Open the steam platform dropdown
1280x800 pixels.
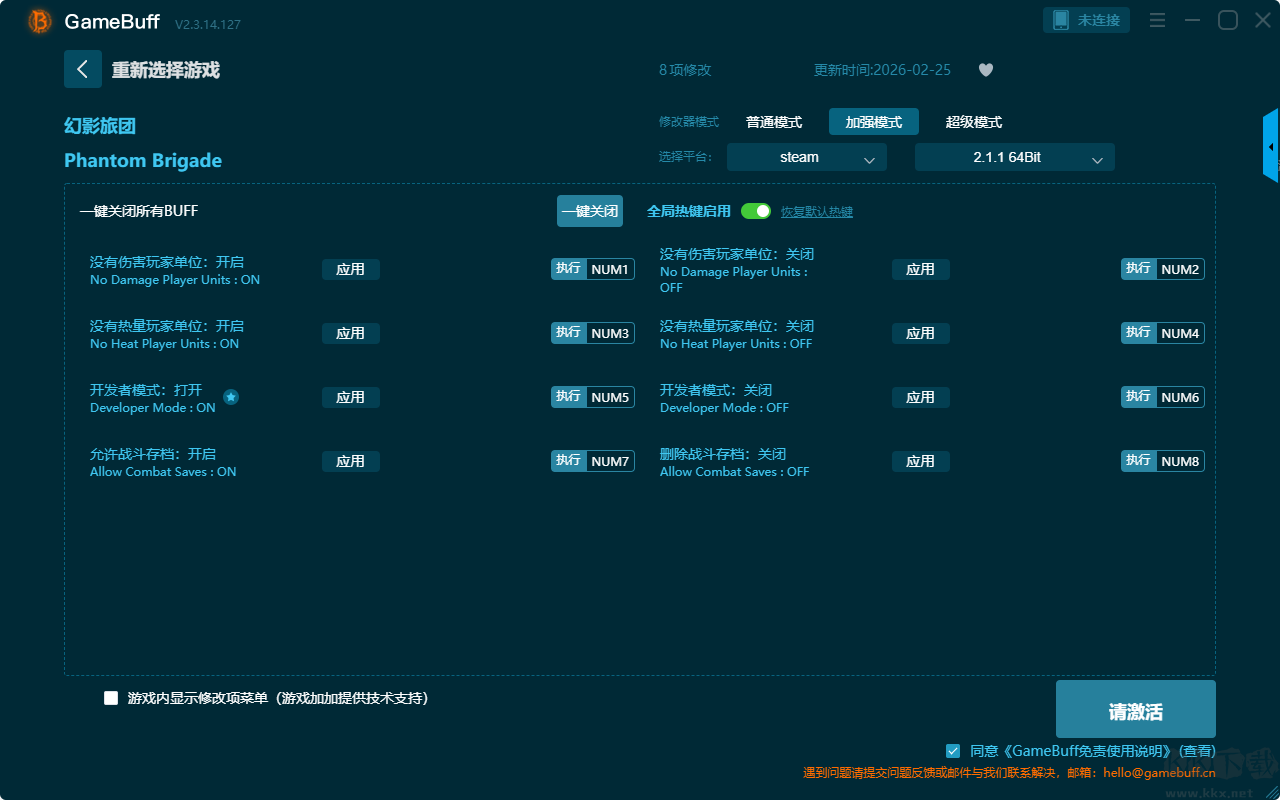tap(806, 157)
